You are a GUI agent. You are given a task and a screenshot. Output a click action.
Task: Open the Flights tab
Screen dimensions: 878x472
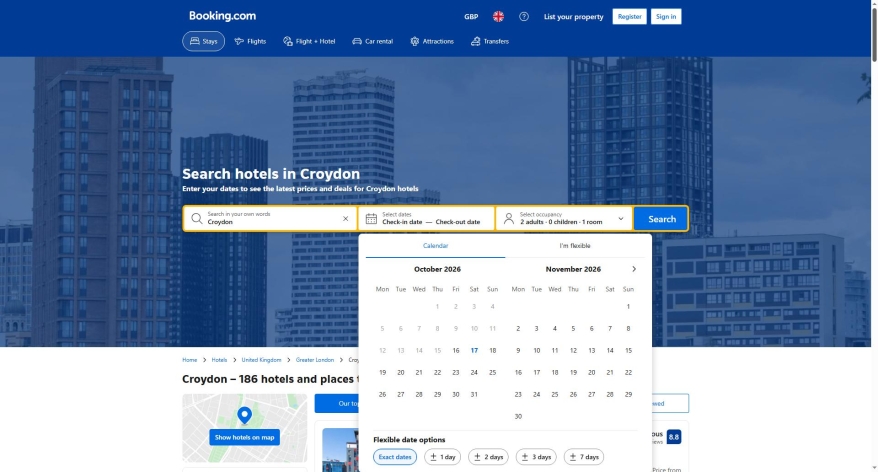tap(250, 41)
